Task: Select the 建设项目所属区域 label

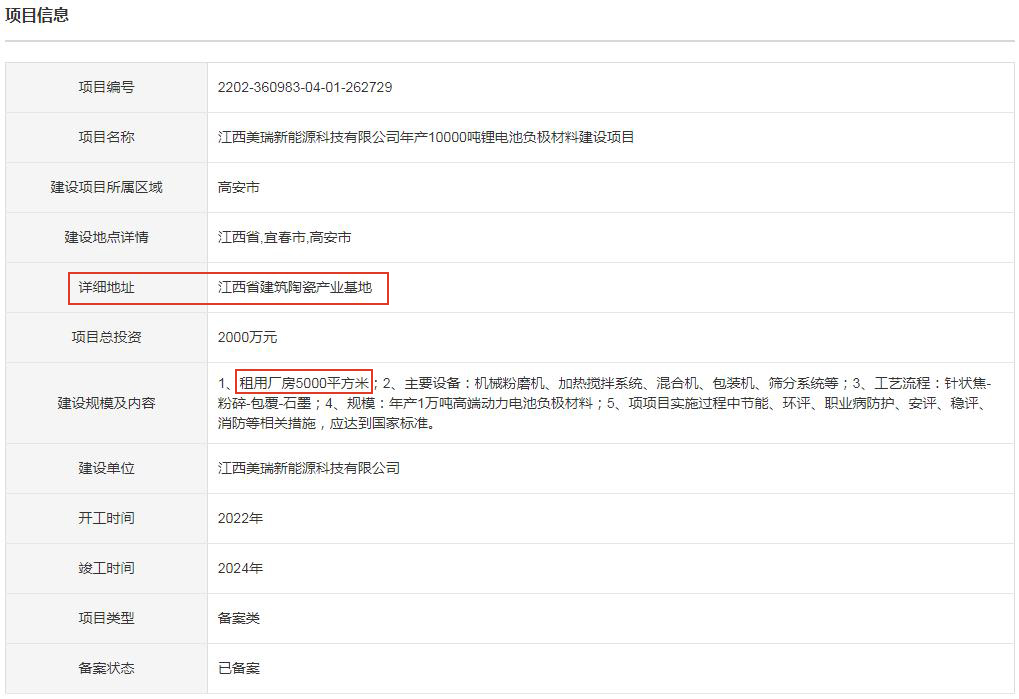Action: (x=107, y=187)
